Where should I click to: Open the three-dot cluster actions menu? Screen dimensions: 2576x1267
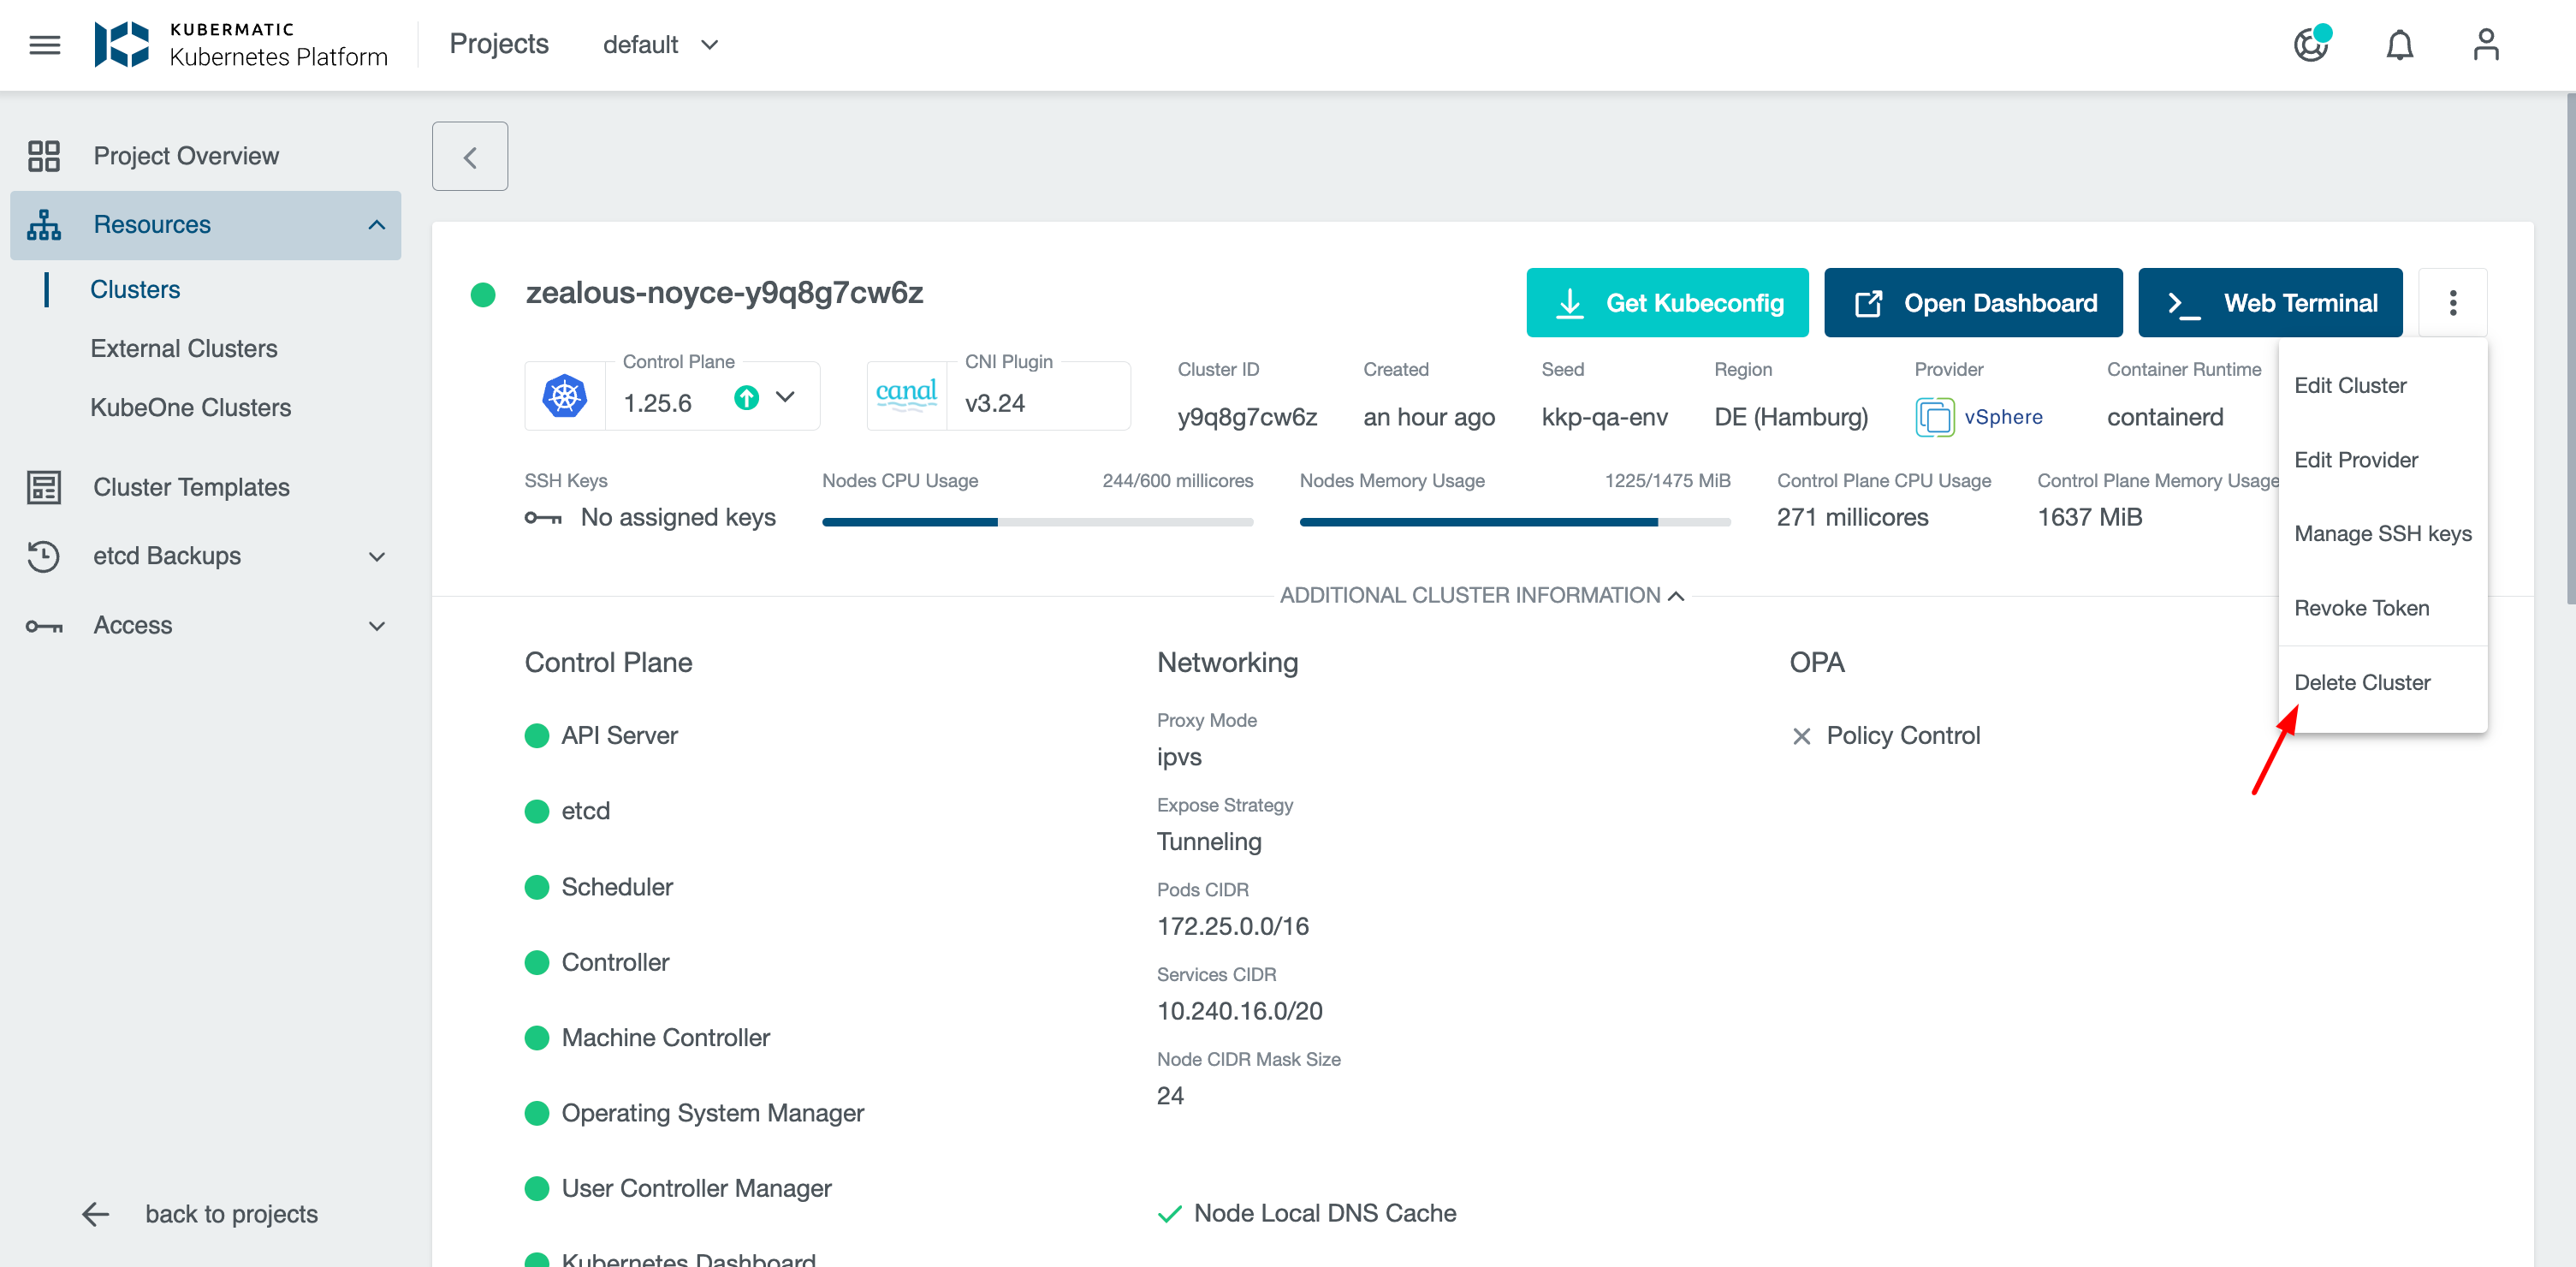2453,302
